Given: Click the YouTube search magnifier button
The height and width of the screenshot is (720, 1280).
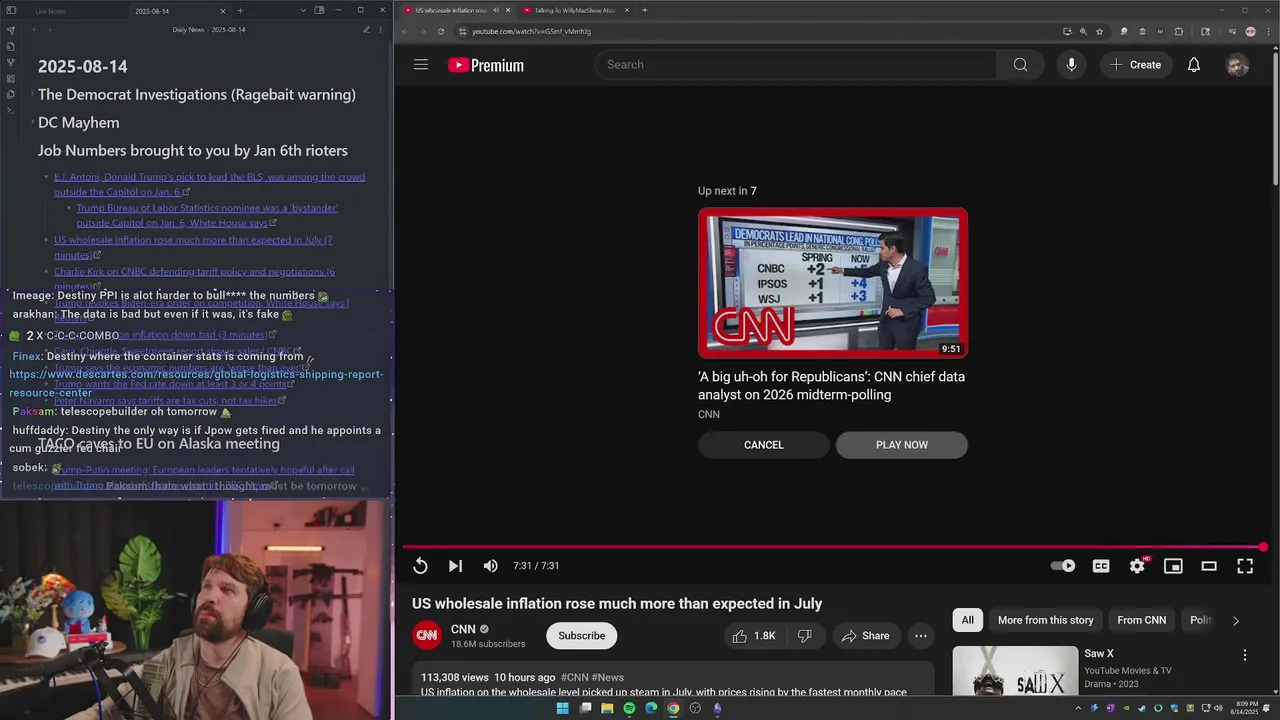Looking at the screenshot, I should [x=1020, y=65].
